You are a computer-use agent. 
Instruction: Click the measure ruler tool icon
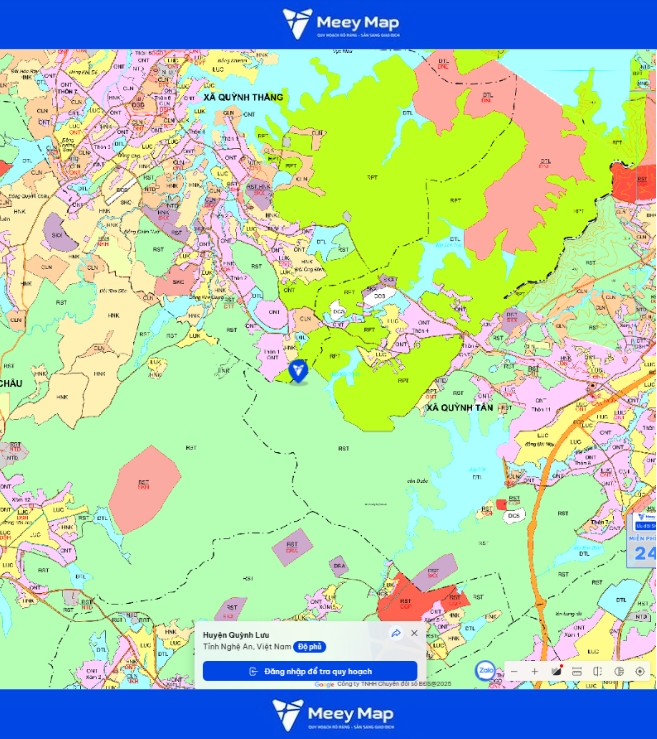576,672
